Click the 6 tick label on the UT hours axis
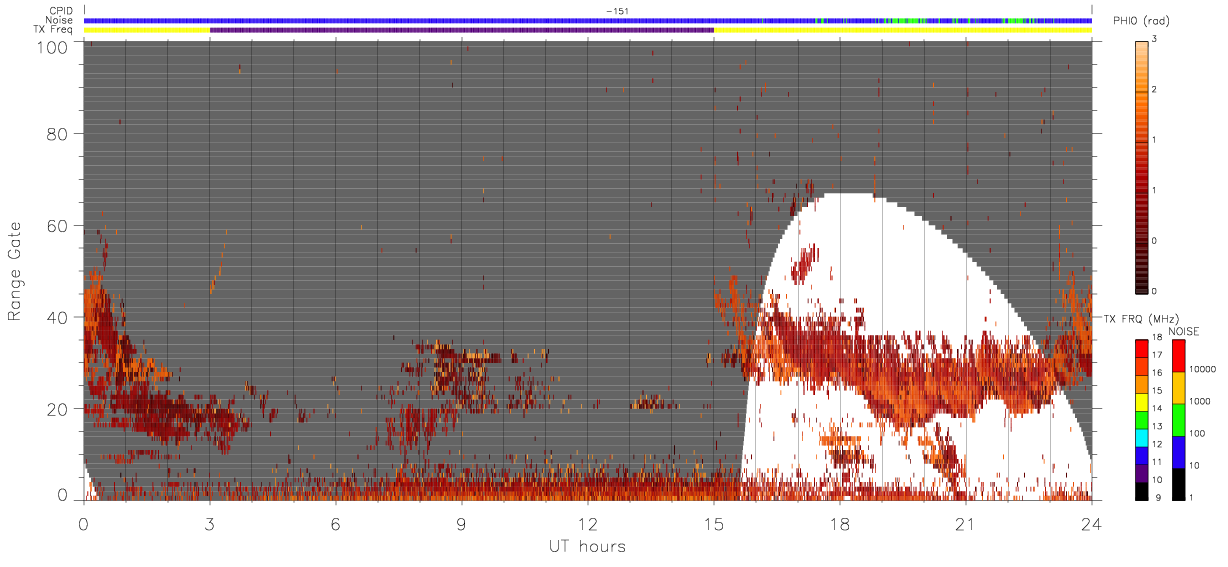The height and width of the screenshot is (567, 1228). coord(336,523)
